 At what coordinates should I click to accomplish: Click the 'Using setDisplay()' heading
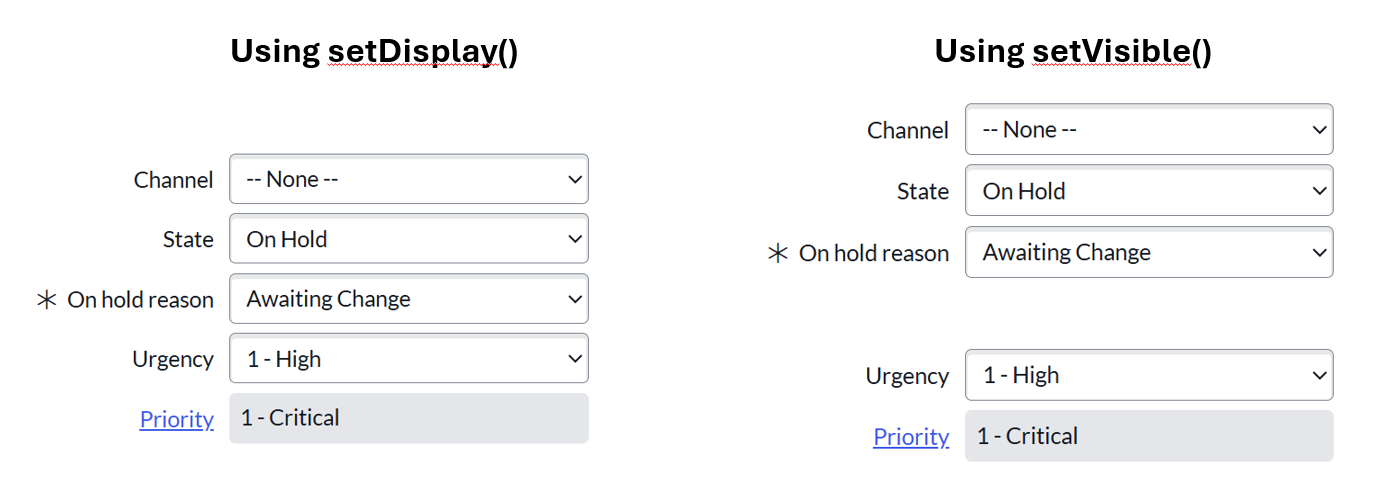click(x=374, y=51)
